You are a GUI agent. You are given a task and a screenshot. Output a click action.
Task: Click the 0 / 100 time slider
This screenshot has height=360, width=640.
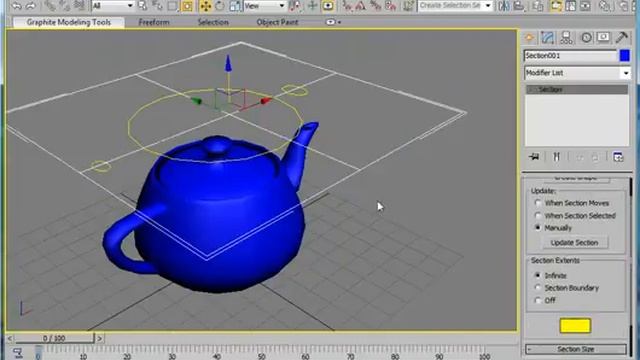pos(54,338)
